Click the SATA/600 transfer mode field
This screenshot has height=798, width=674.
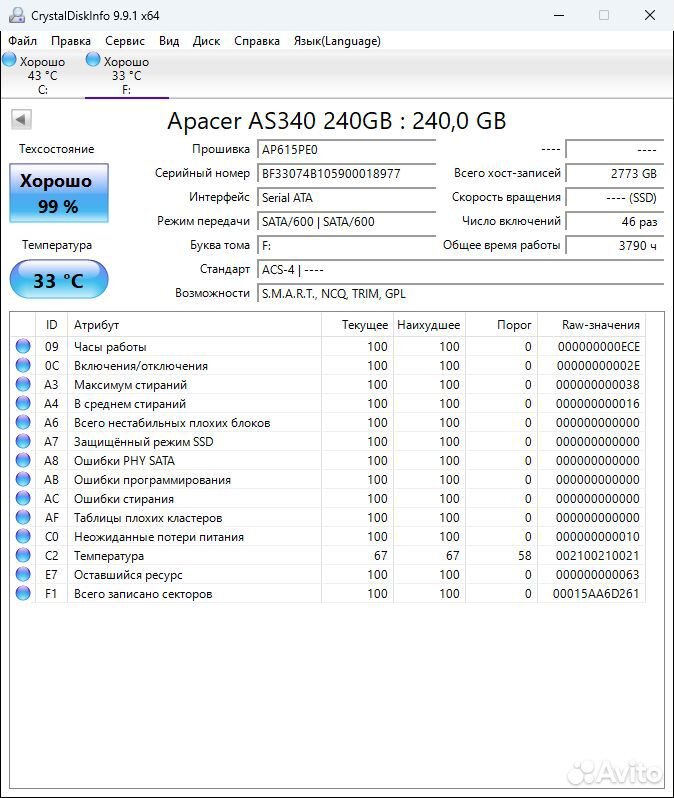347,221
